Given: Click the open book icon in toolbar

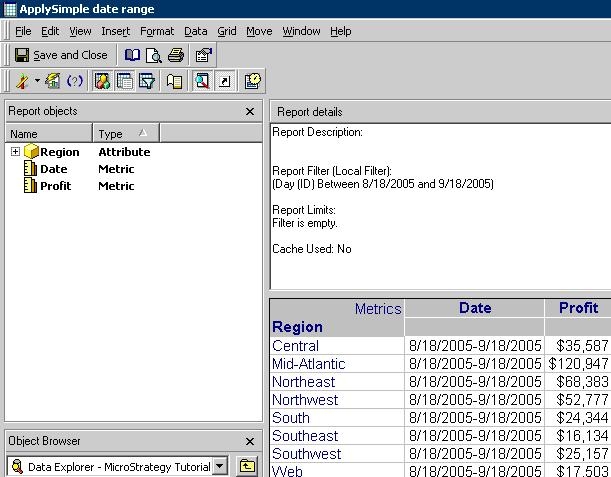Looking at the screenshot, I should click(x=132, y=55).
